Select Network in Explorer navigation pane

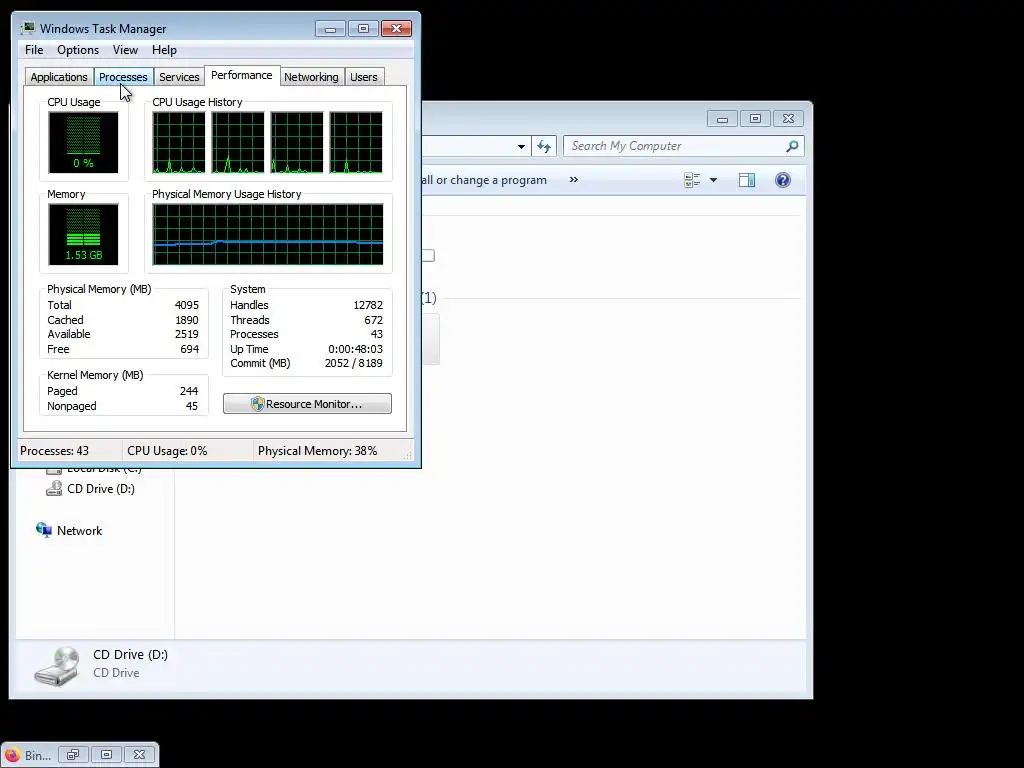(79, 531)
